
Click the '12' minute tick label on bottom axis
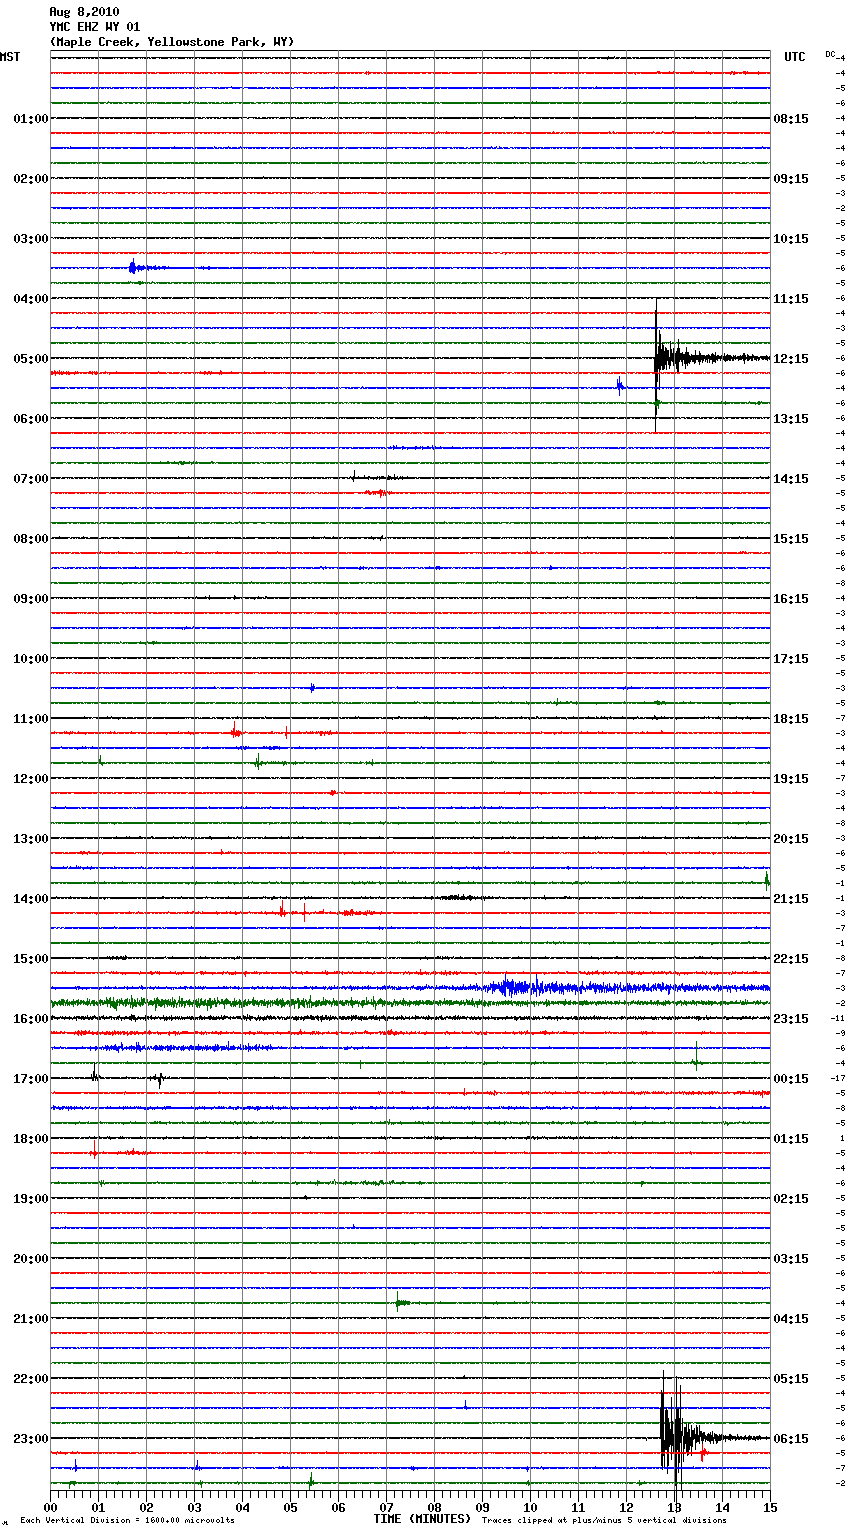[626, 1507]
